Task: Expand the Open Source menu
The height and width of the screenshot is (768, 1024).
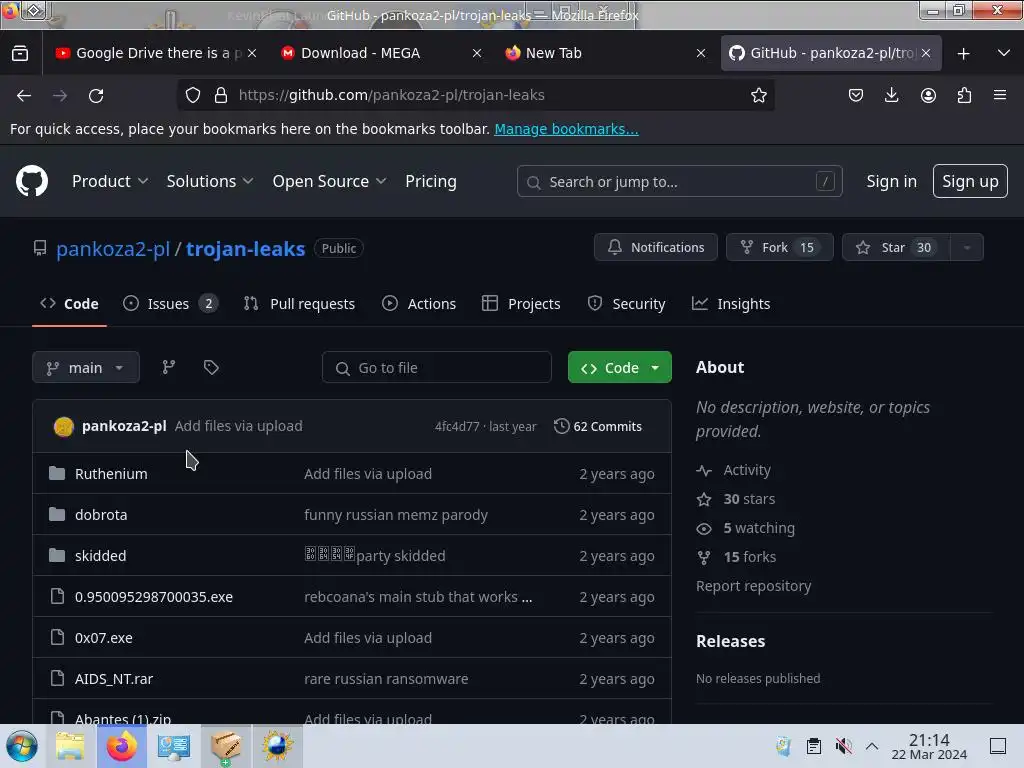Action: 329,181
